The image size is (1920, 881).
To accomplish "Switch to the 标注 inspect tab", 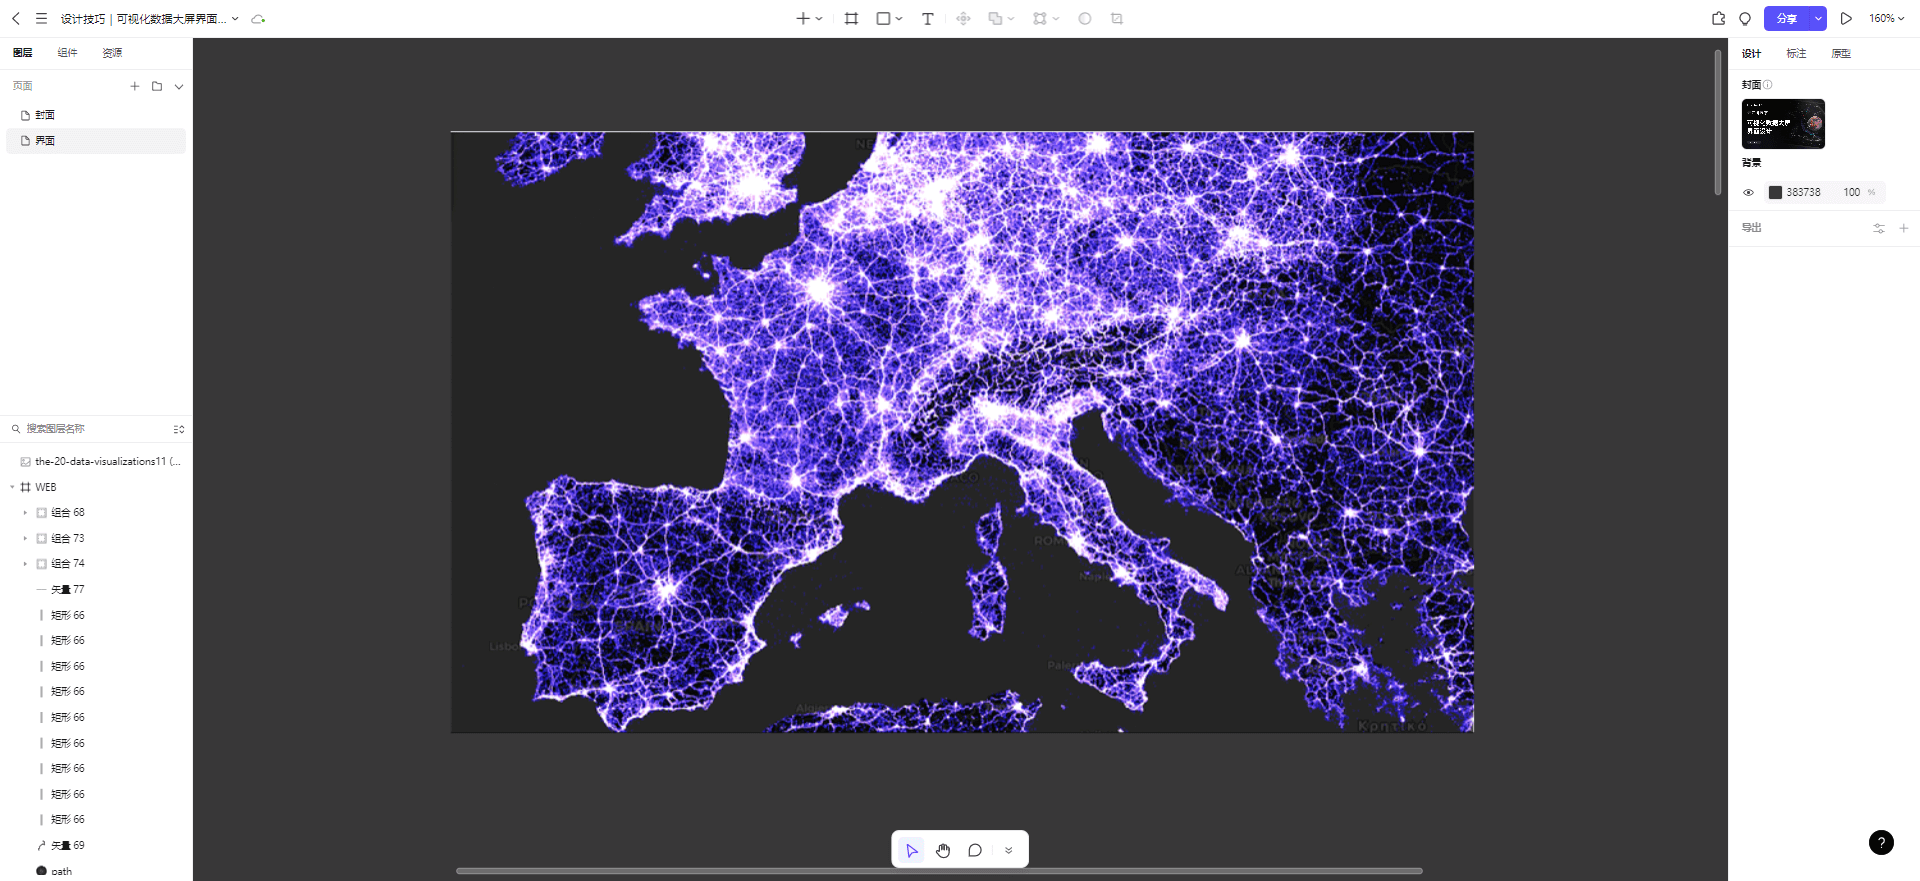I will tap(1796, 54).
